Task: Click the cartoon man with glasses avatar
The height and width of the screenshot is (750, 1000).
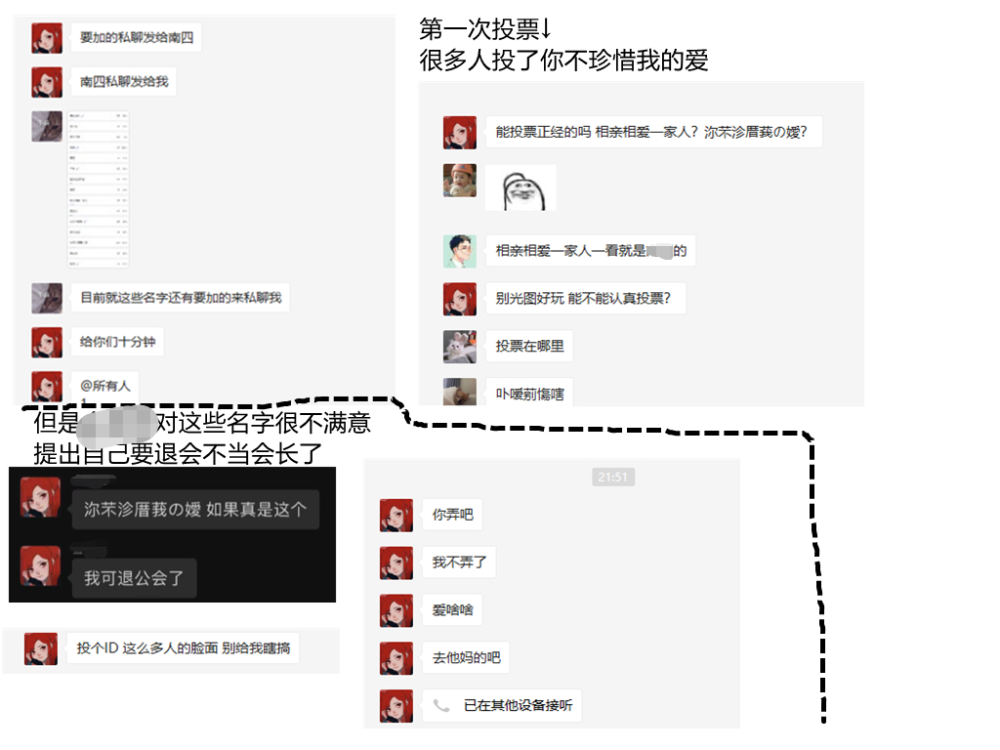Action: (x=459, y=251)
